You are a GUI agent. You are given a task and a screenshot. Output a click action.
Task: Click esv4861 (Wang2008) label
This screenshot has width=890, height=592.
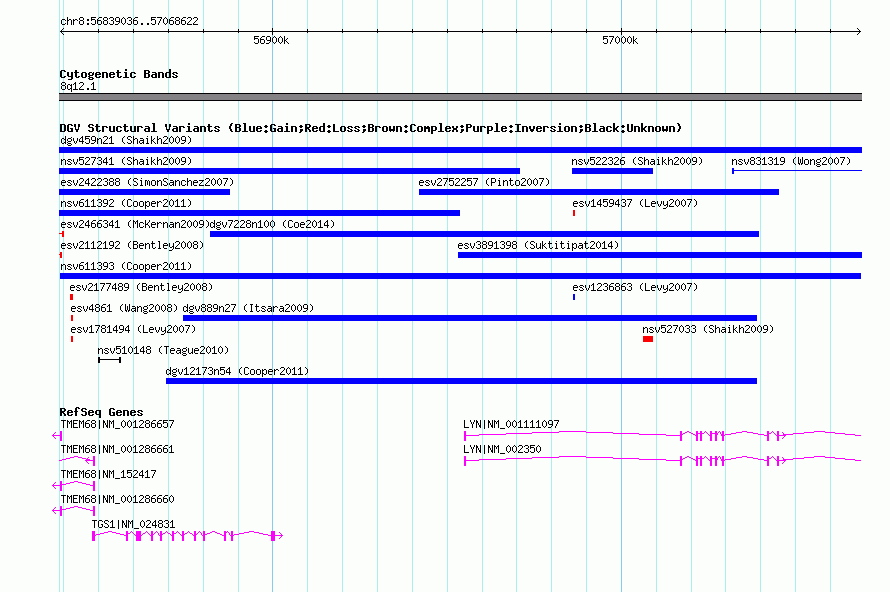click(124, 308)
